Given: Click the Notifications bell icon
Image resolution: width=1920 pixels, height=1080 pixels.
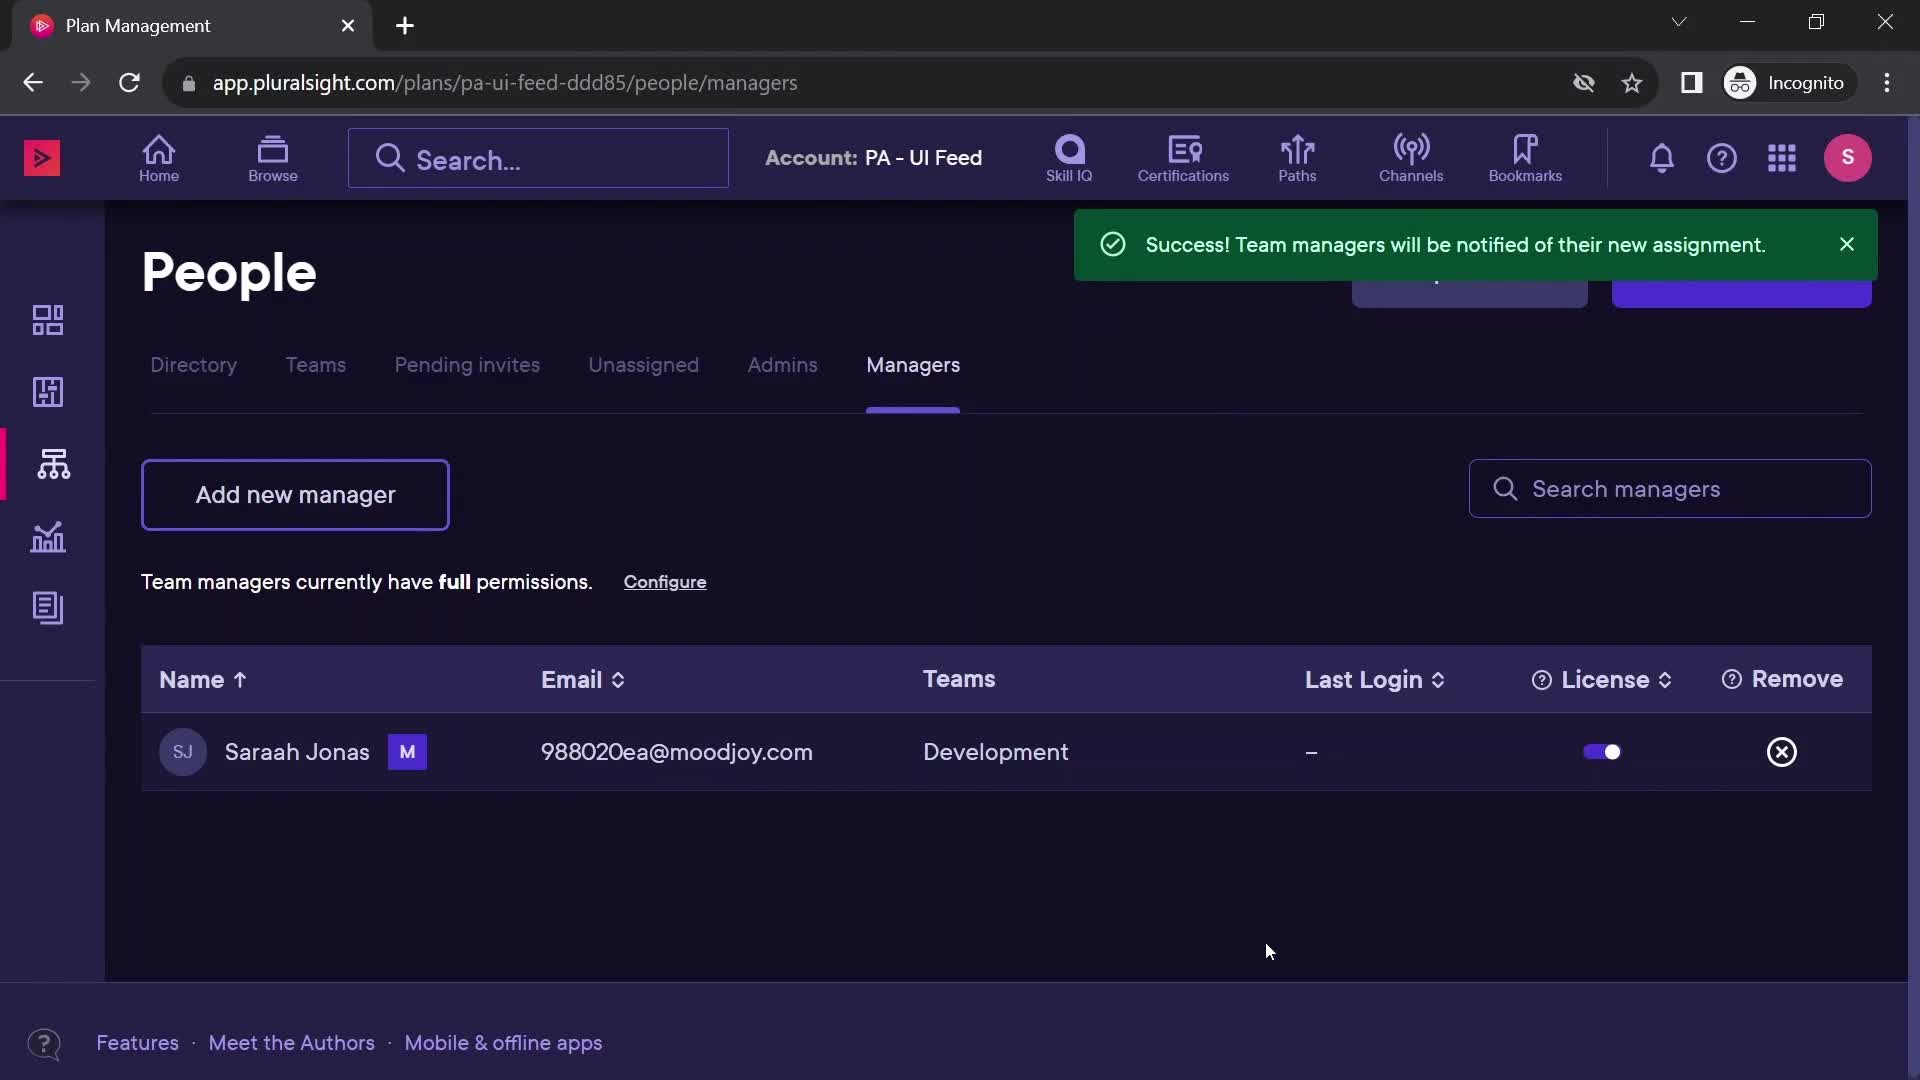Looking at the screenshot, I should [1660, 158].
